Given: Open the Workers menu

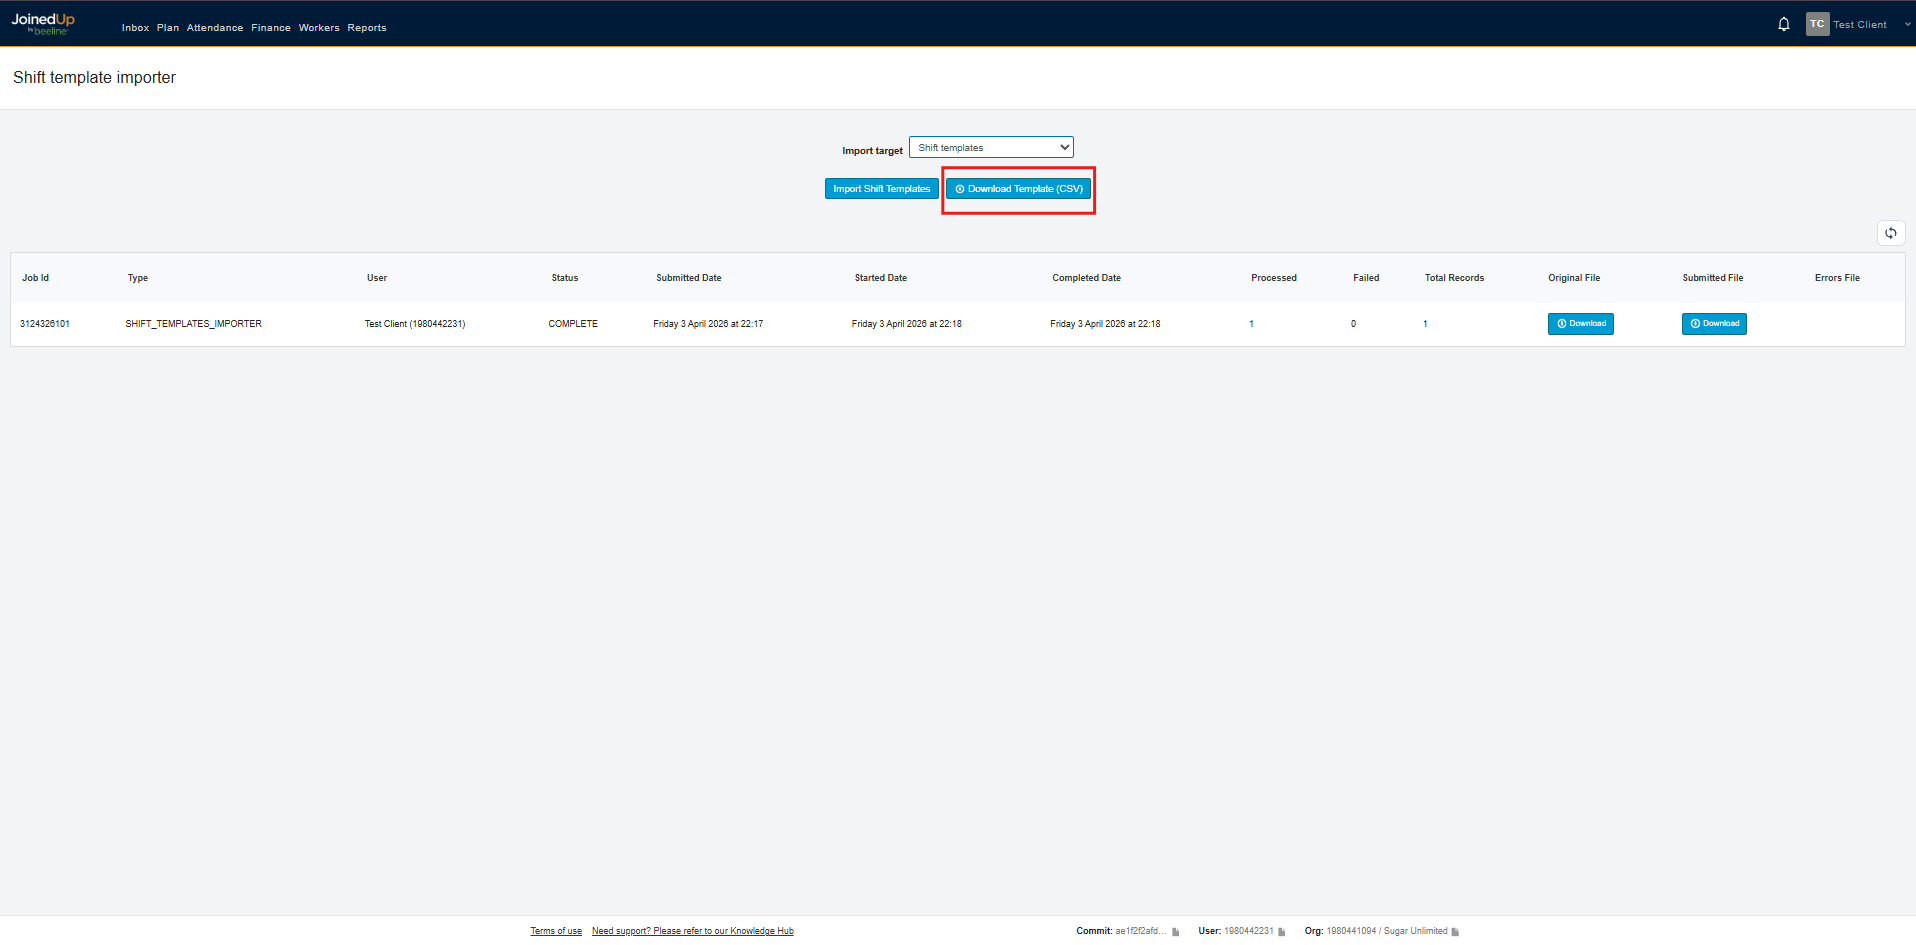Looking at the screenshot, I should click(319, 28).
